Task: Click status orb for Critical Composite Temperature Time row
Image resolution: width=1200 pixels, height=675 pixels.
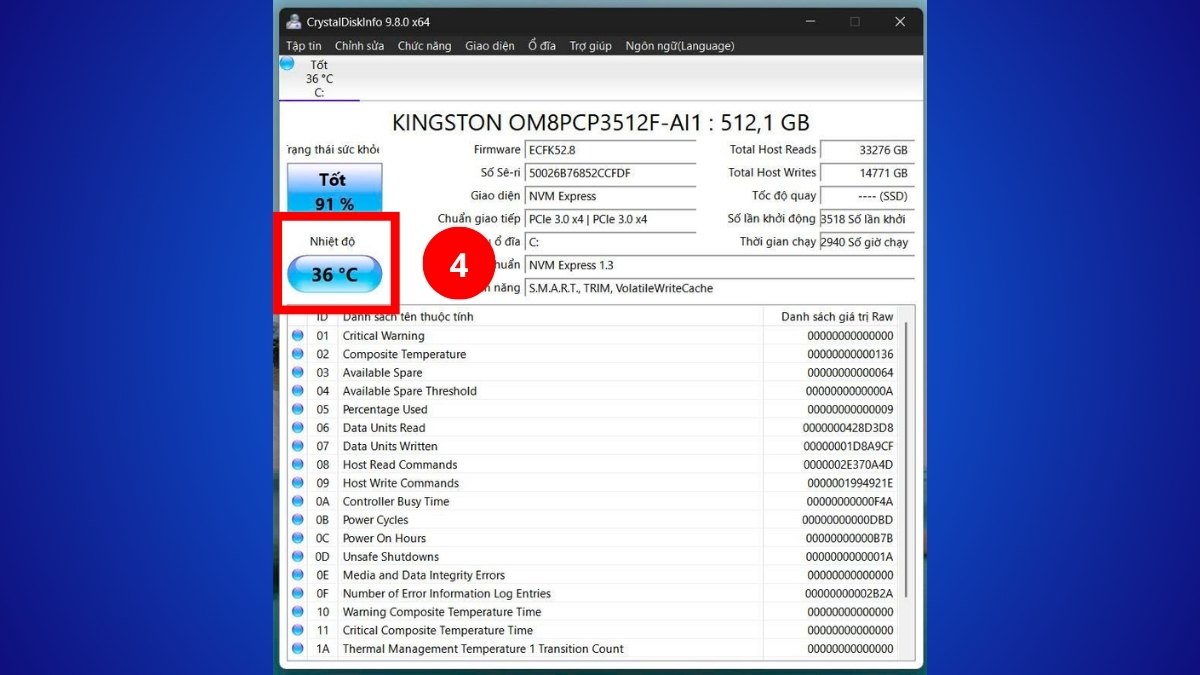Action: pyautogui.click(x=297, y=630)
